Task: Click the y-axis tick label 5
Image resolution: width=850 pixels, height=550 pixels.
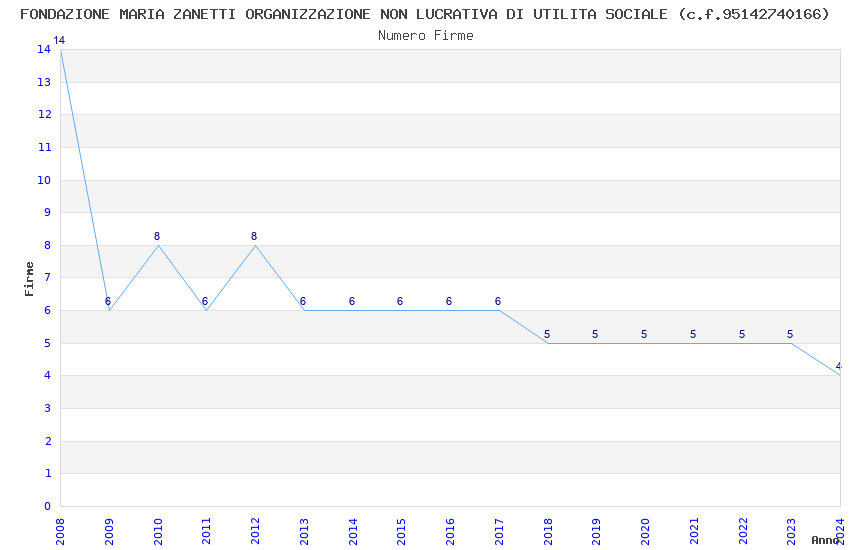Action: coord(47,343)
